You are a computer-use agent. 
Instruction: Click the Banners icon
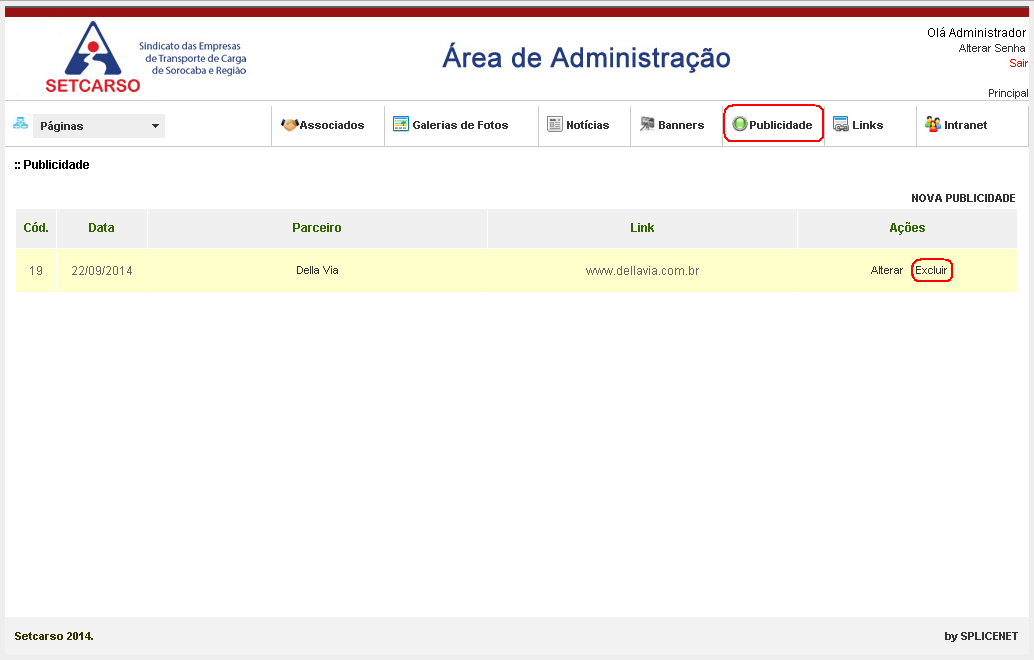click(x=647, y=124)
